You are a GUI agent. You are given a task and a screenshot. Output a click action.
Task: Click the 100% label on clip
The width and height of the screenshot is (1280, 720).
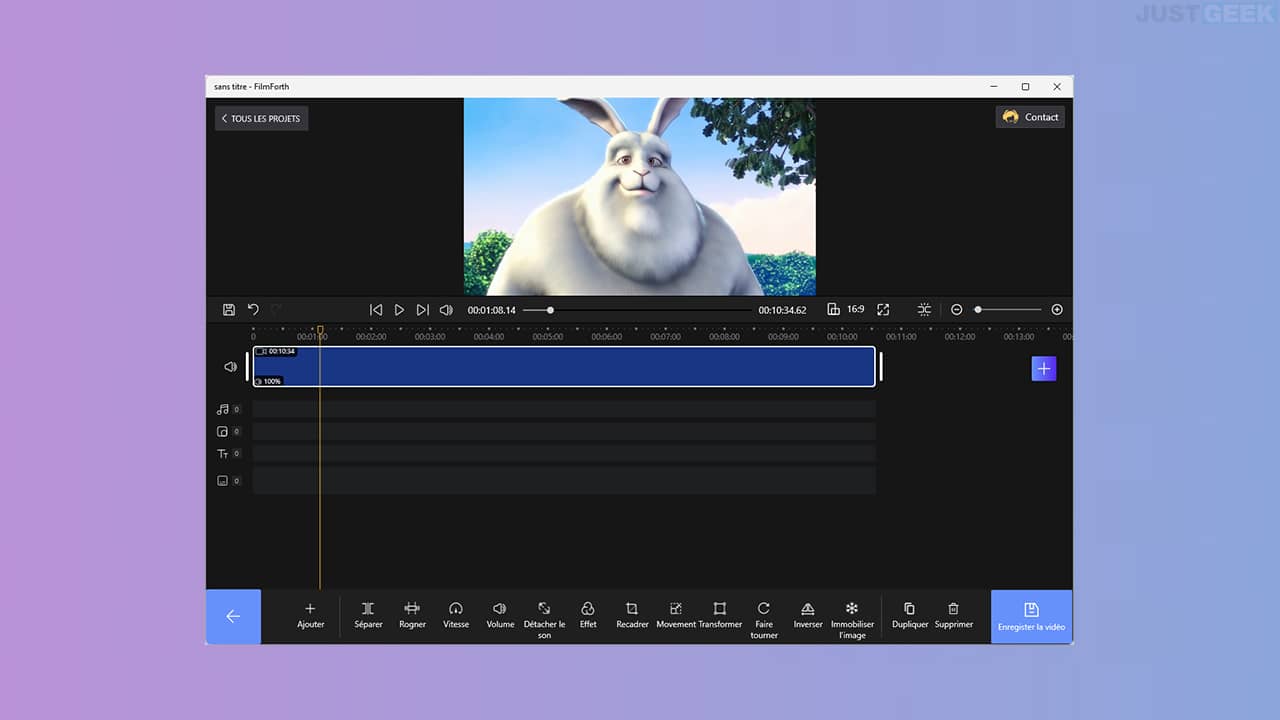click(x=269, y=381)
